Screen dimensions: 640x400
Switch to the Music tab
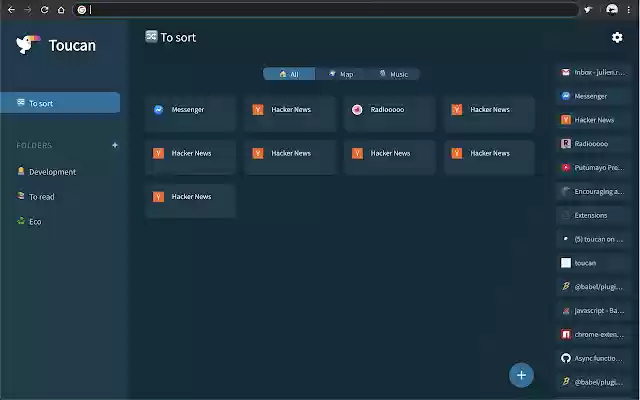click(393, 74)
